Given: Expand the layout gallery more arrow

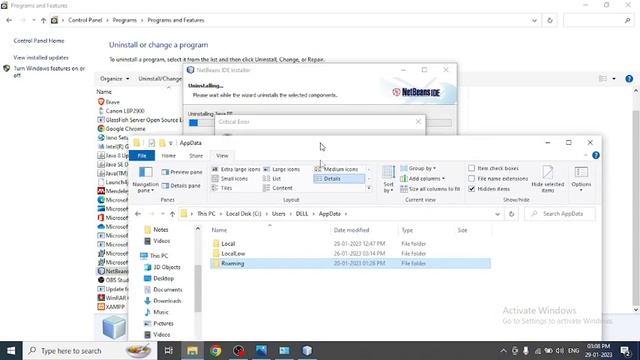Looking at the screenshot, I should click(369, 188).
